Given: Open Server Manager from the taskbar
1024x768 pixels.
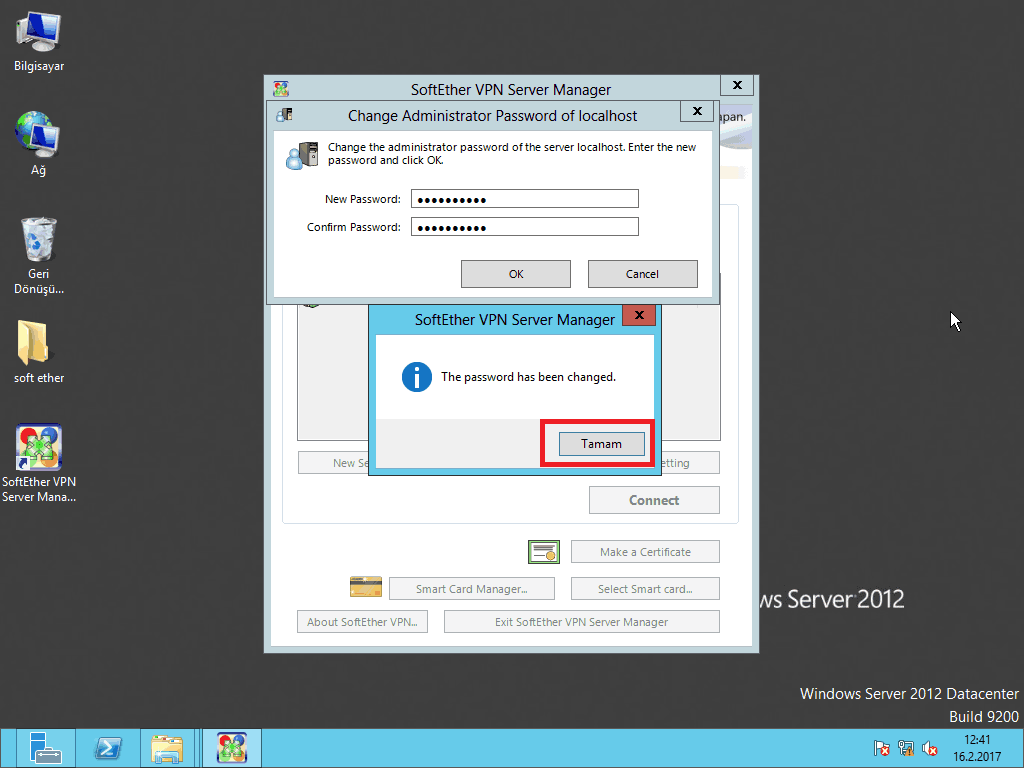Looking at the screenshot, I should coord(45,748).
